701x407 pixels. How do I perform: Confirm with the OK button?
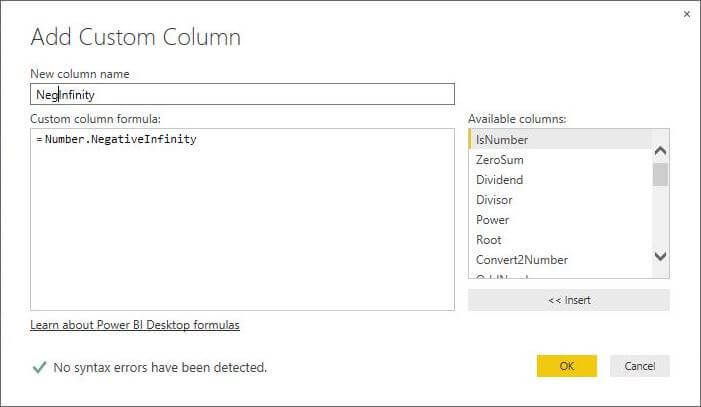[566, 366]
